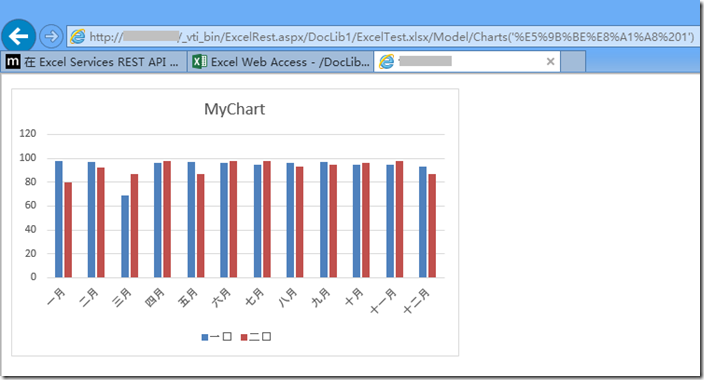Image resolution: width=704 pixels, height=380 pixels.
Task: Click the blue bar for 九月
Action: pos(324,220)
